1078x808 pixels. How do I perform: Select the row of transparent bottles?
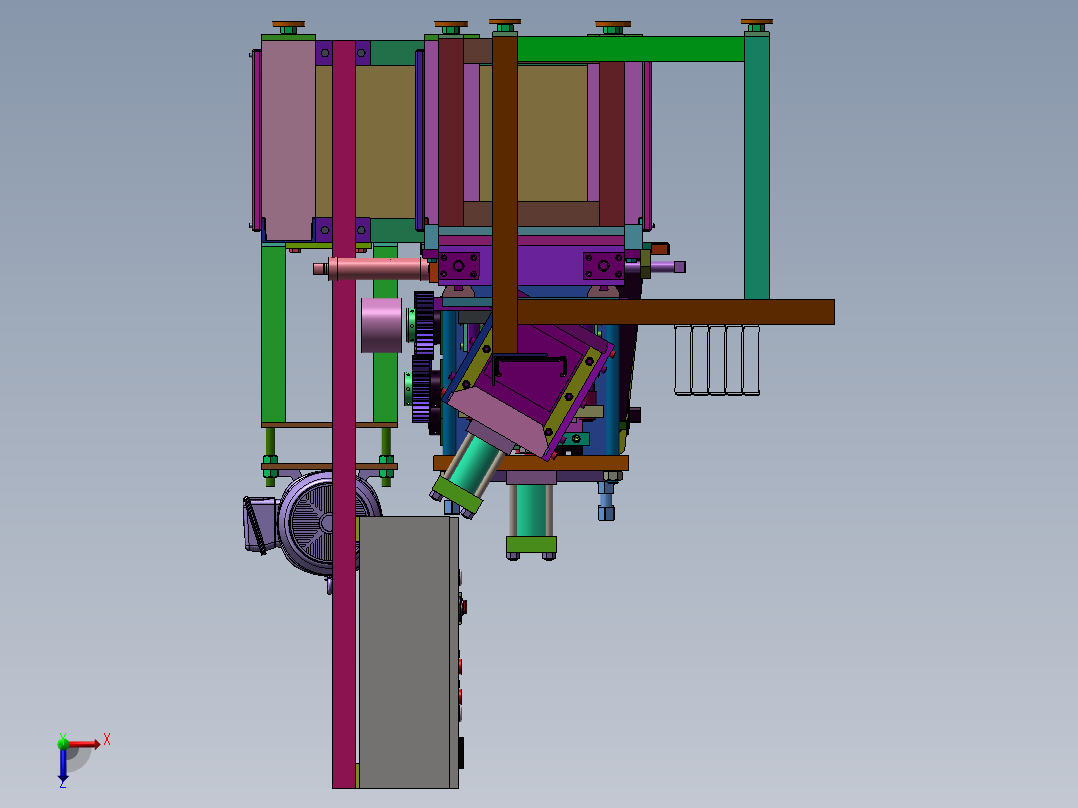pos(717,360)
